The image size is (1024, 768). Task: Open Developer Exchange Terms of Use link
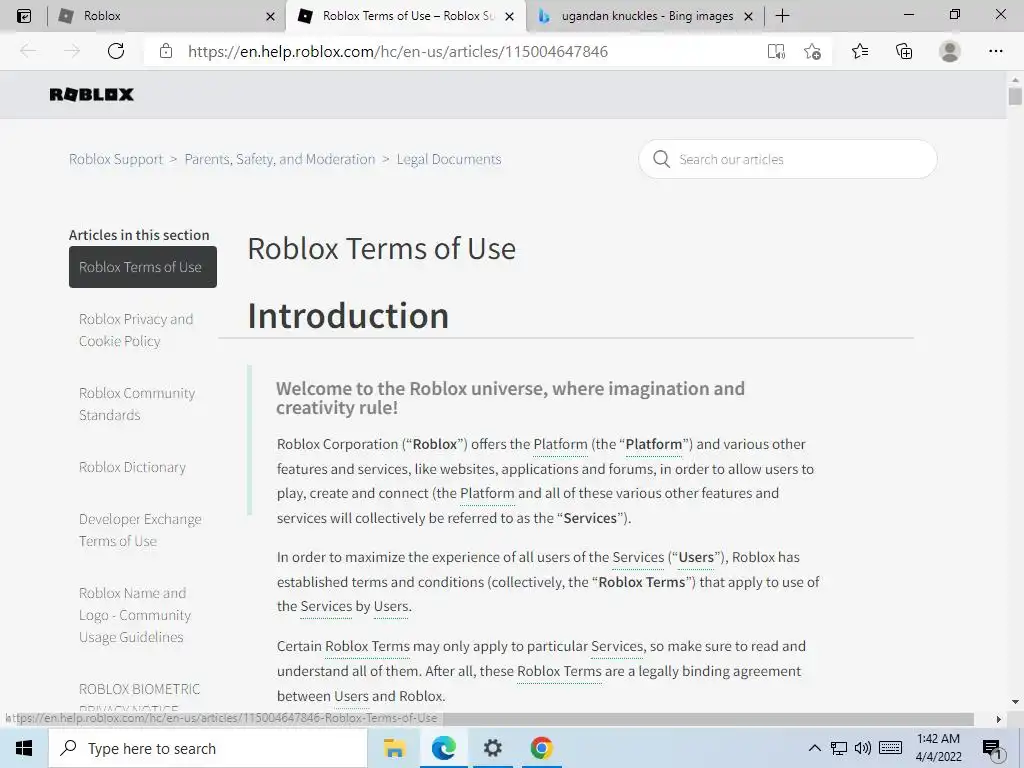(140, 530)
